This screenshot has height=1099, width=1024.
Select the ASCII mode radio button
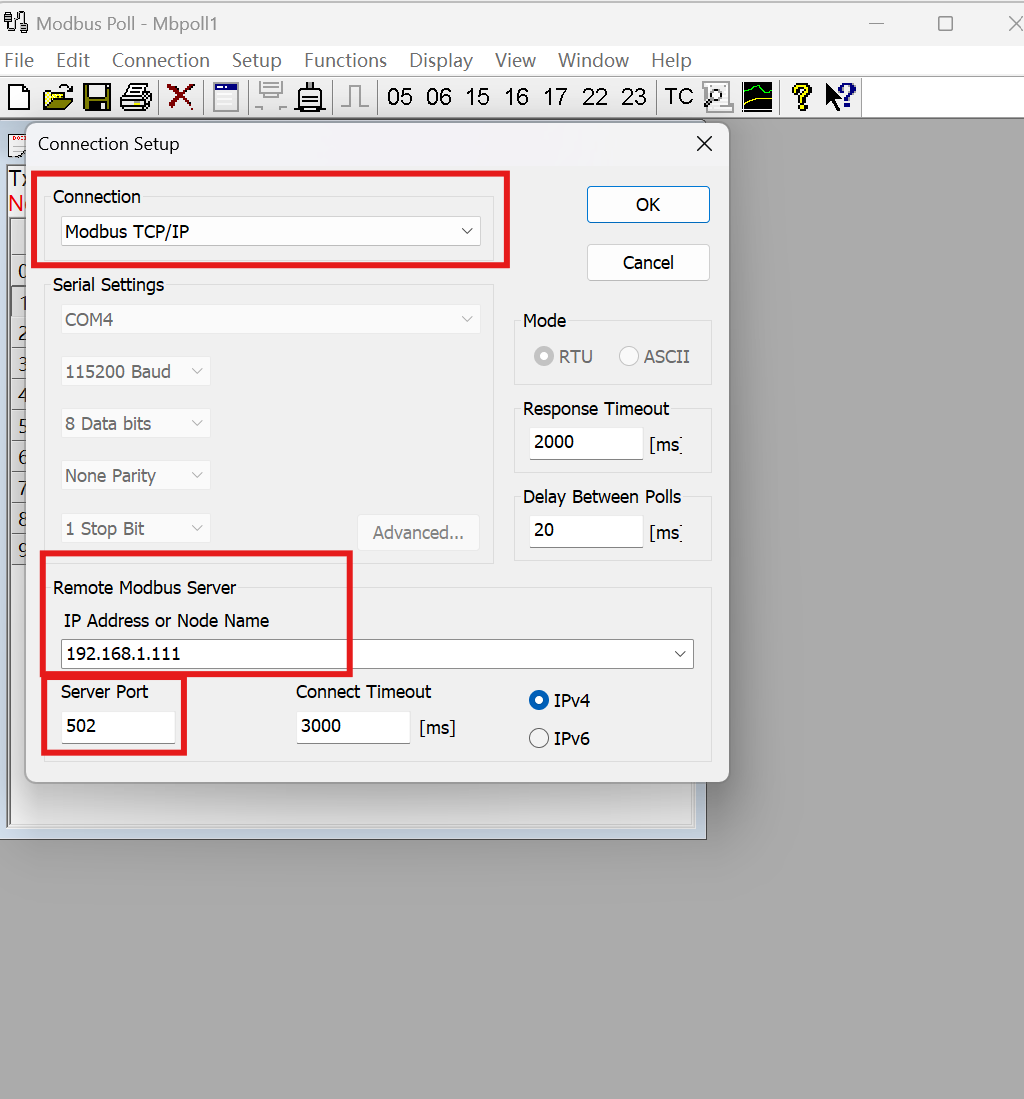coord(629,356)
